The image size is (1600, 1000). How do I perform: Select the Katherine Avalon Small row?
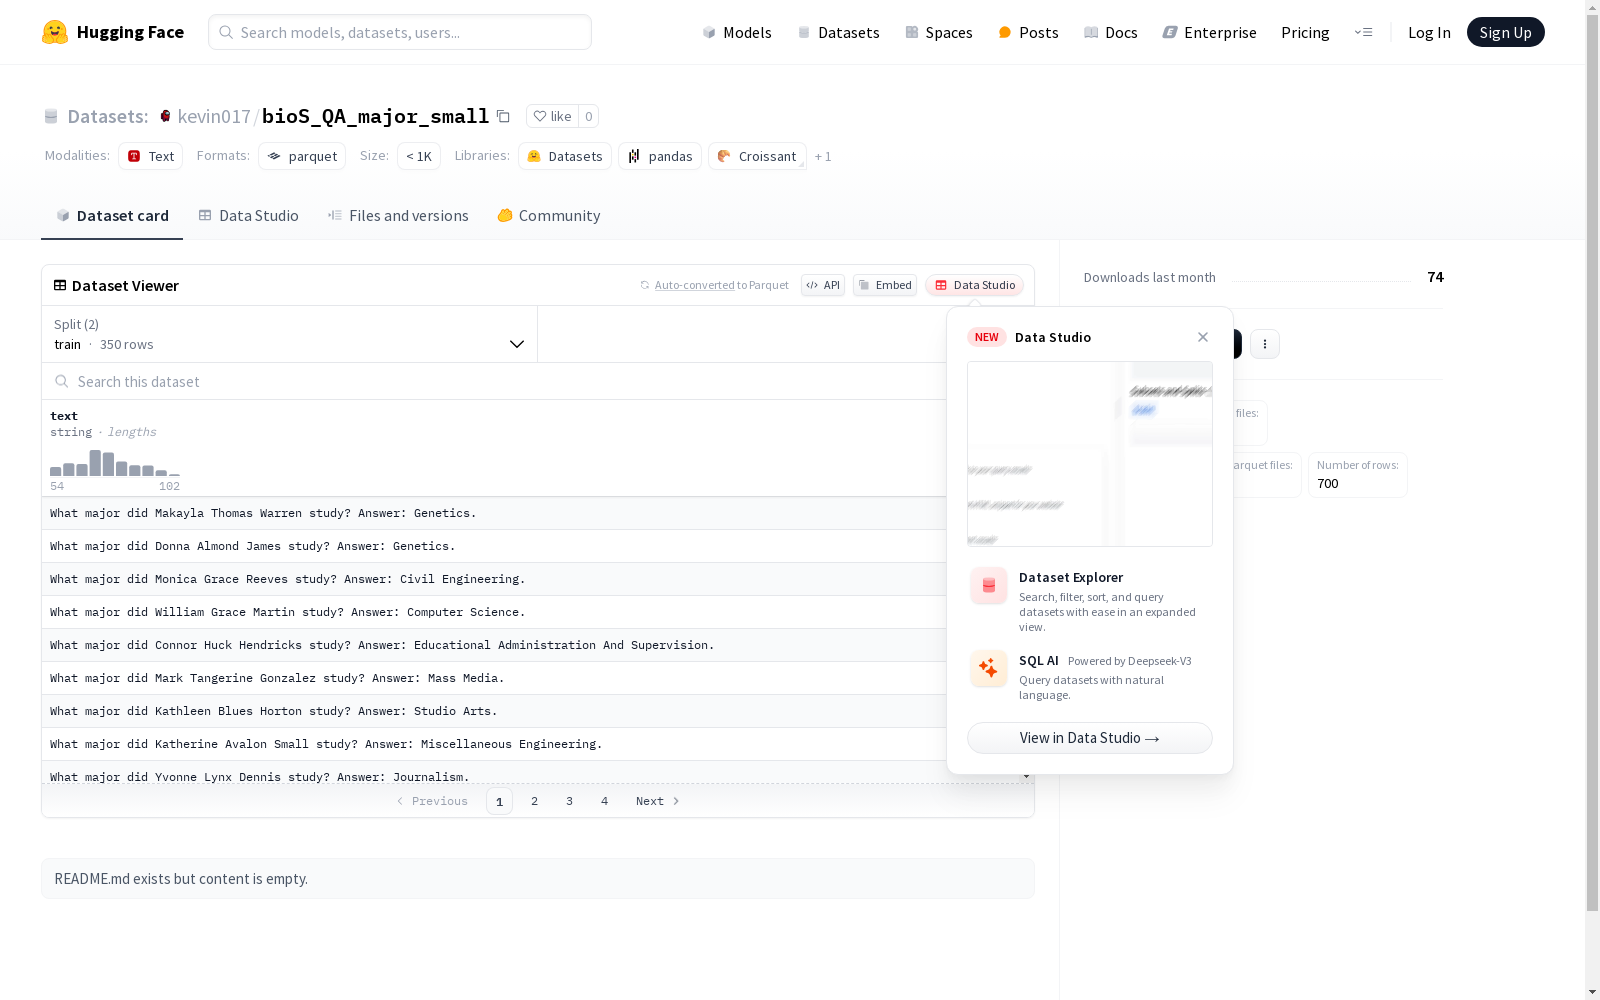[494, 744]
